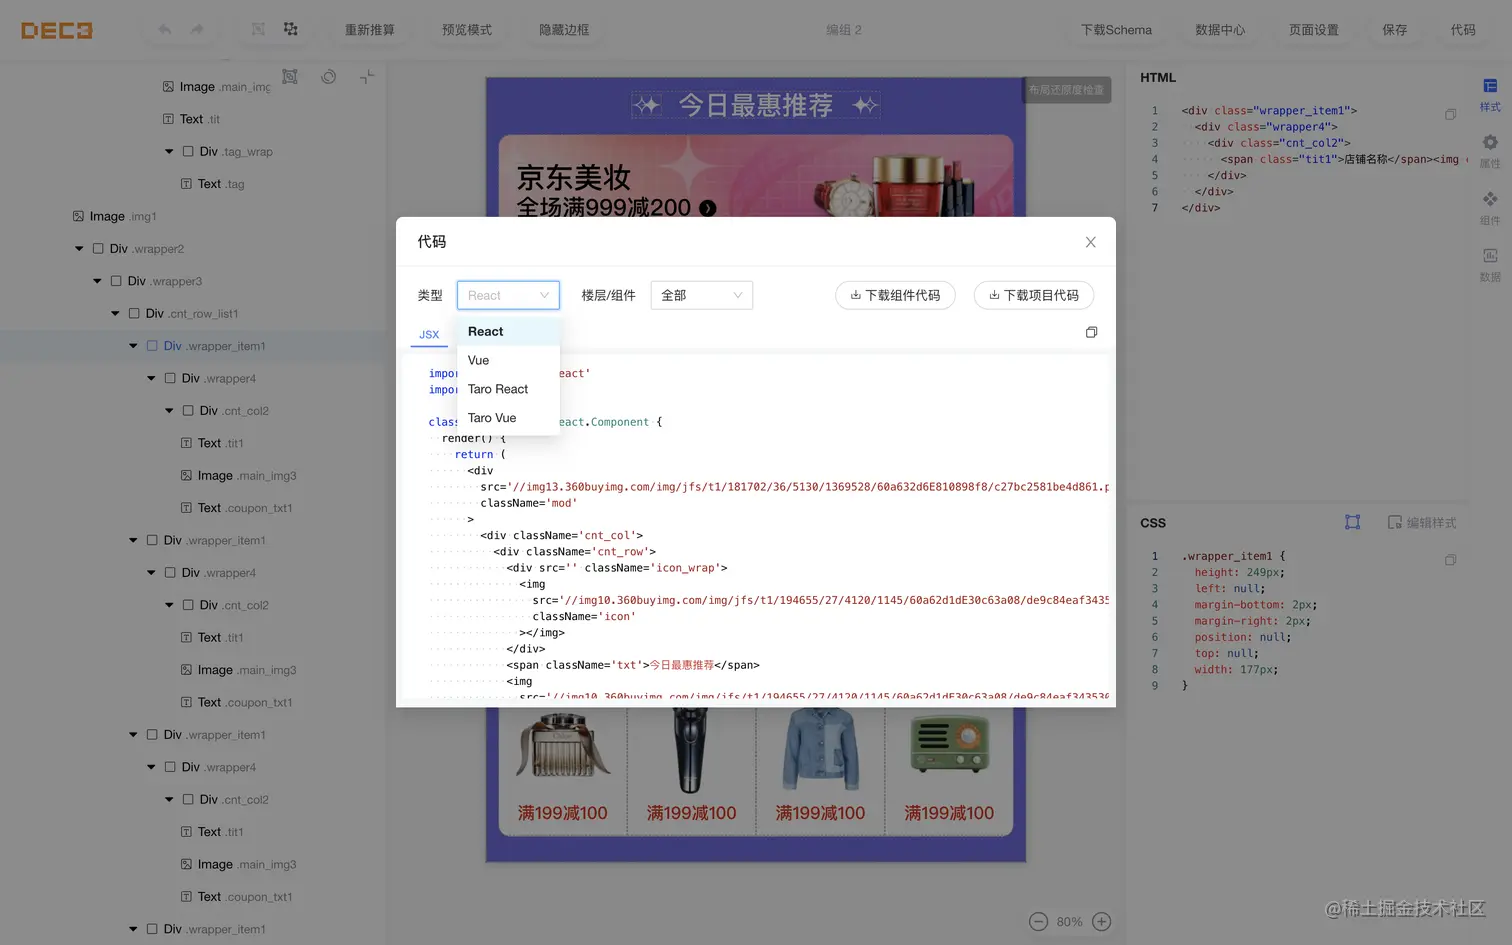Click the 80% zoom level value
This screenshot has height=945, width=1512.
1070,922
